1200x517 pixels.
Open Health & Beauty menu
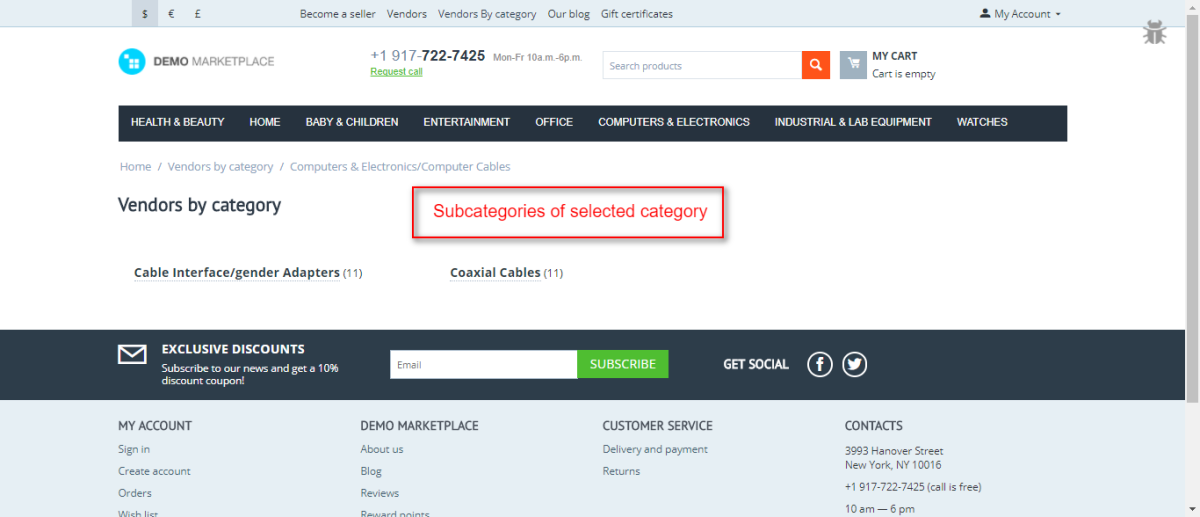pos(178,122)
